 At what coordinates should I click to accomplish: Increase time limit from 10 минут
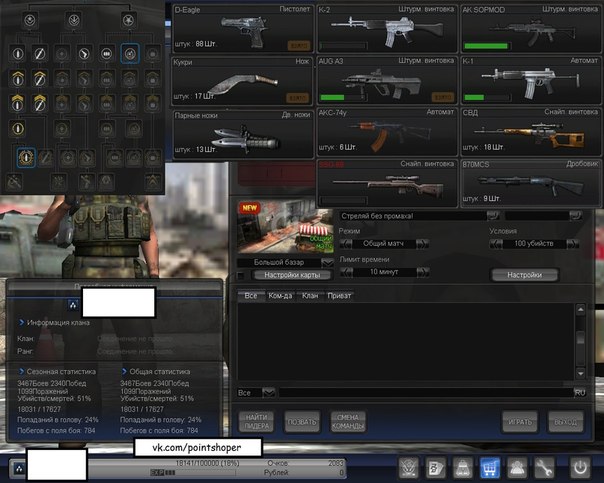click(422, 272)
